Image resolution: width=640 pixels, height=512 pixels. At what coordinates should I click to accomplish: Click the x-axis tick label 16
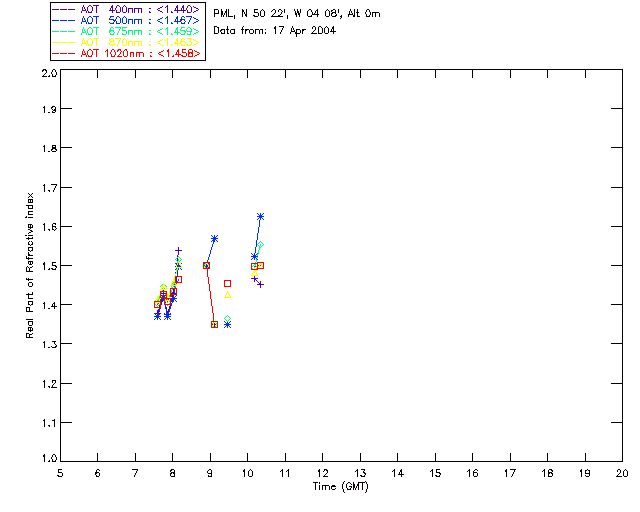pos(472,473)
